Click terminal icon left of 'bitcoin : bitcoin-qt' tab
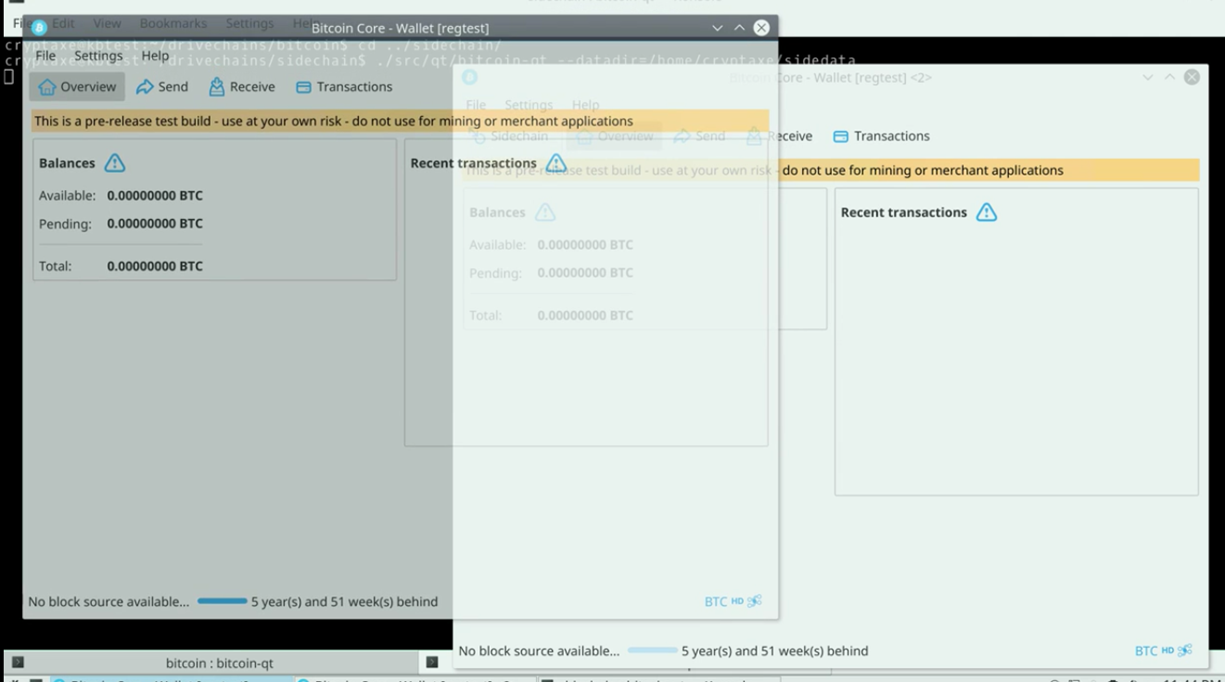 [18, 662]
